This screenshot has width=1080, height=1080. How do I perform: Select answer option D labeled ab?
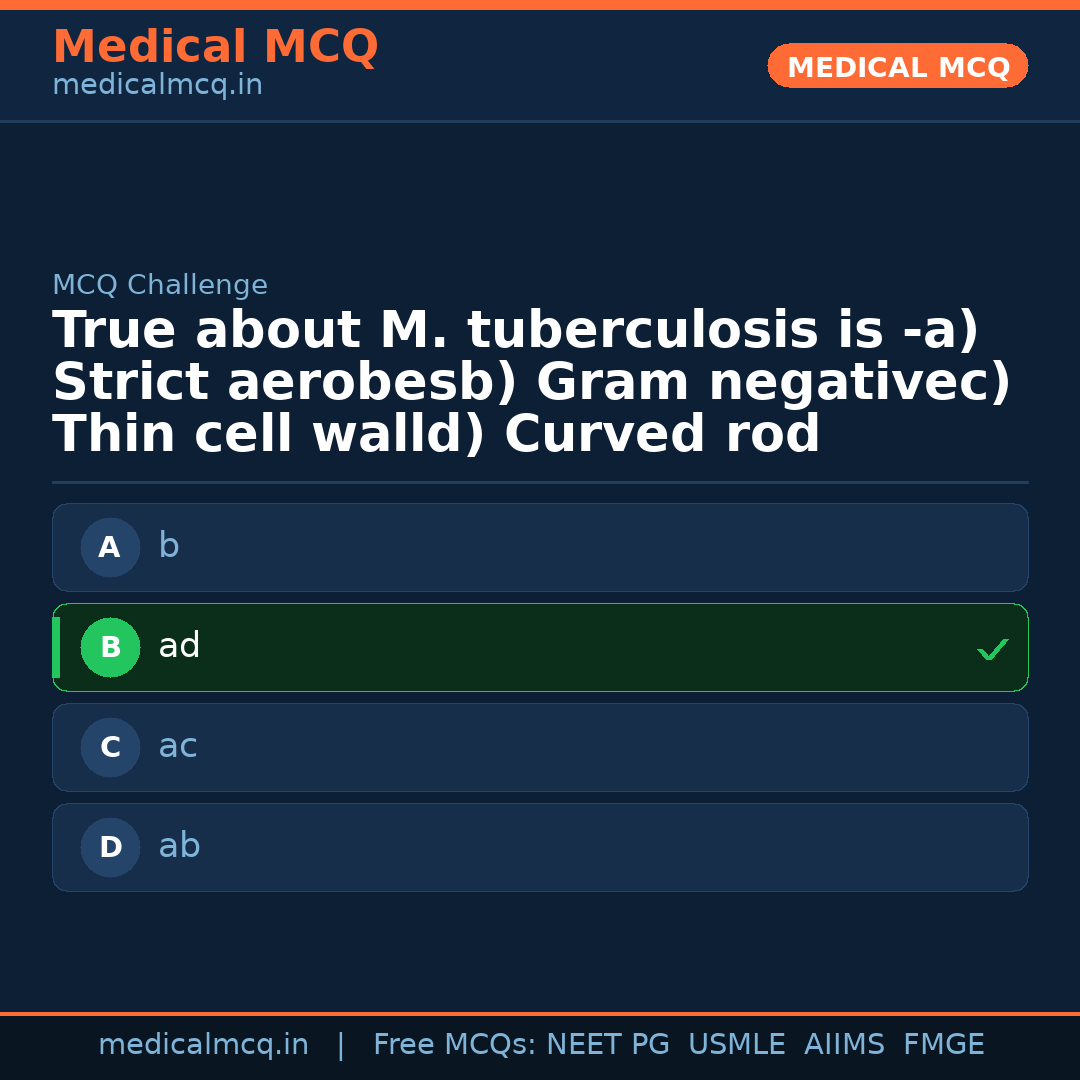(540, 847)
